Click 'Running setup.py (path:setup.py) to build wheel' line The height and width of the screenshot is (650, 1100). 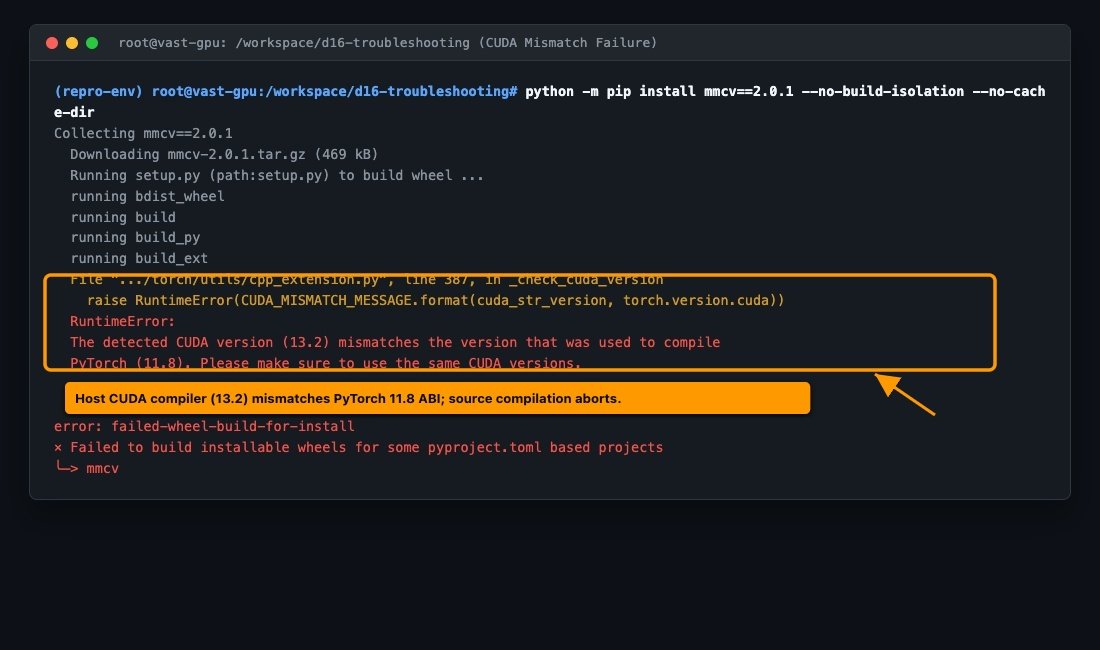pyautogui.click(x=276, y=175)
